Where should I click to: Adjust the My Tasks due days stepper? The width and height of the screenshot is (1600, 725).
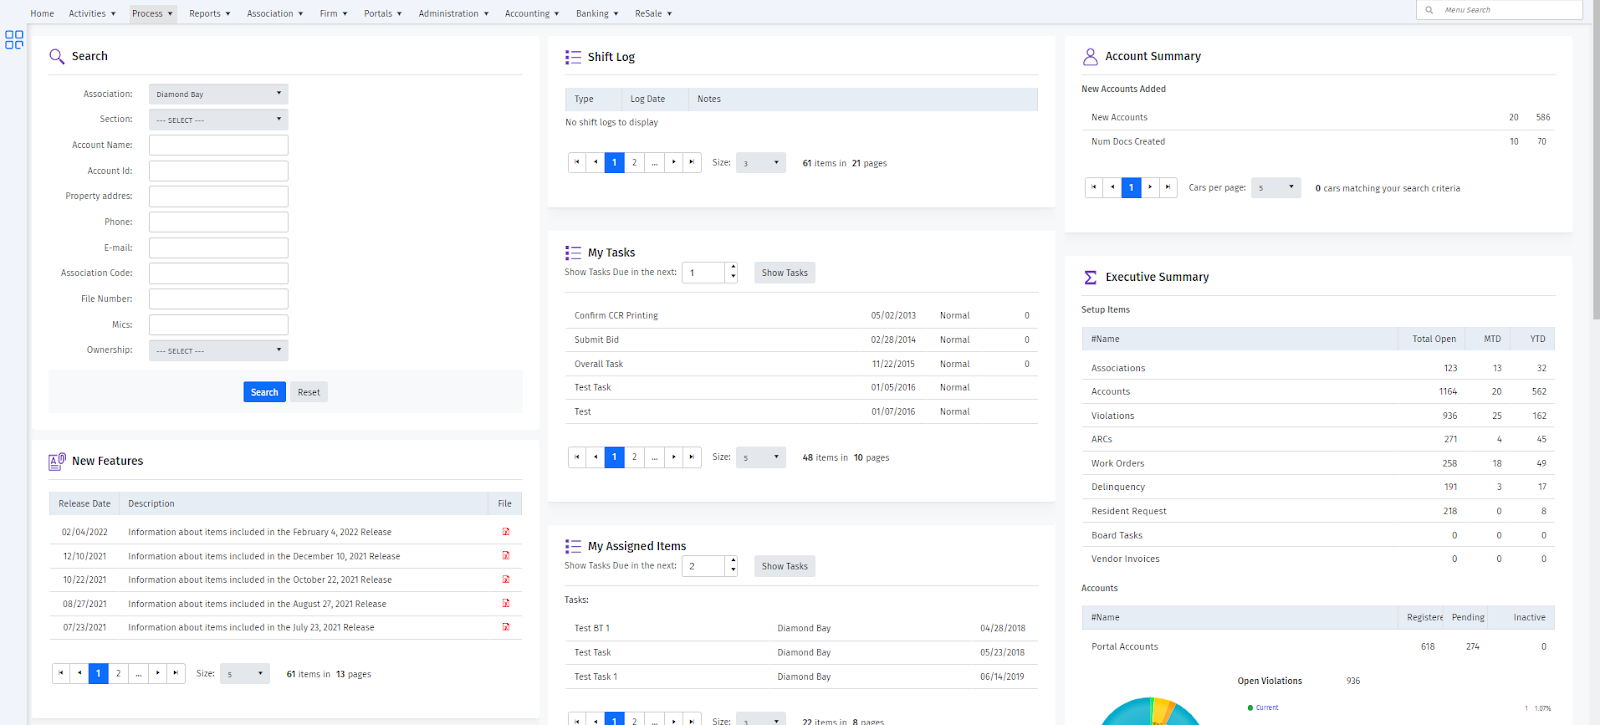pyautogui.click(x=733, y=272)
